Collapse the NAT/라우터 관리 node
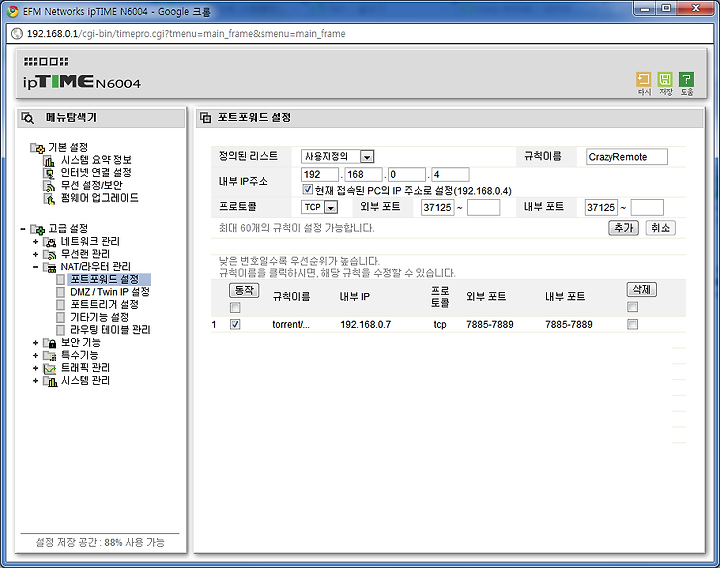 point(35,267)
